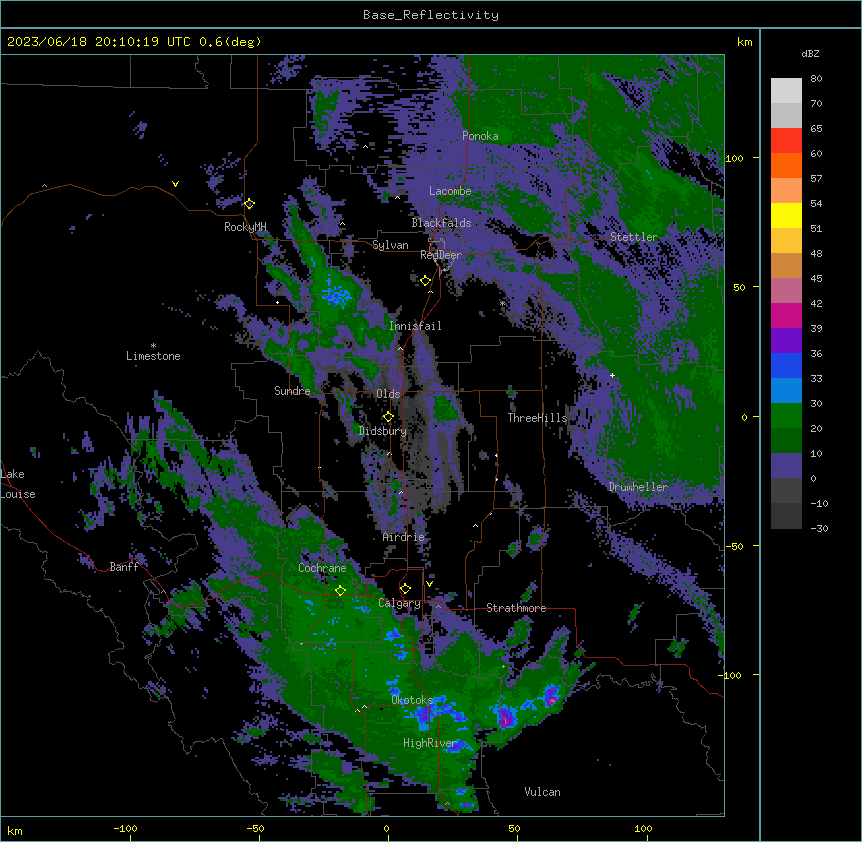Select the magenta 39-42 dBZ legend swatch
This screenshot has width=862, height=842.
pyautogui.click(x=786, y=315)
